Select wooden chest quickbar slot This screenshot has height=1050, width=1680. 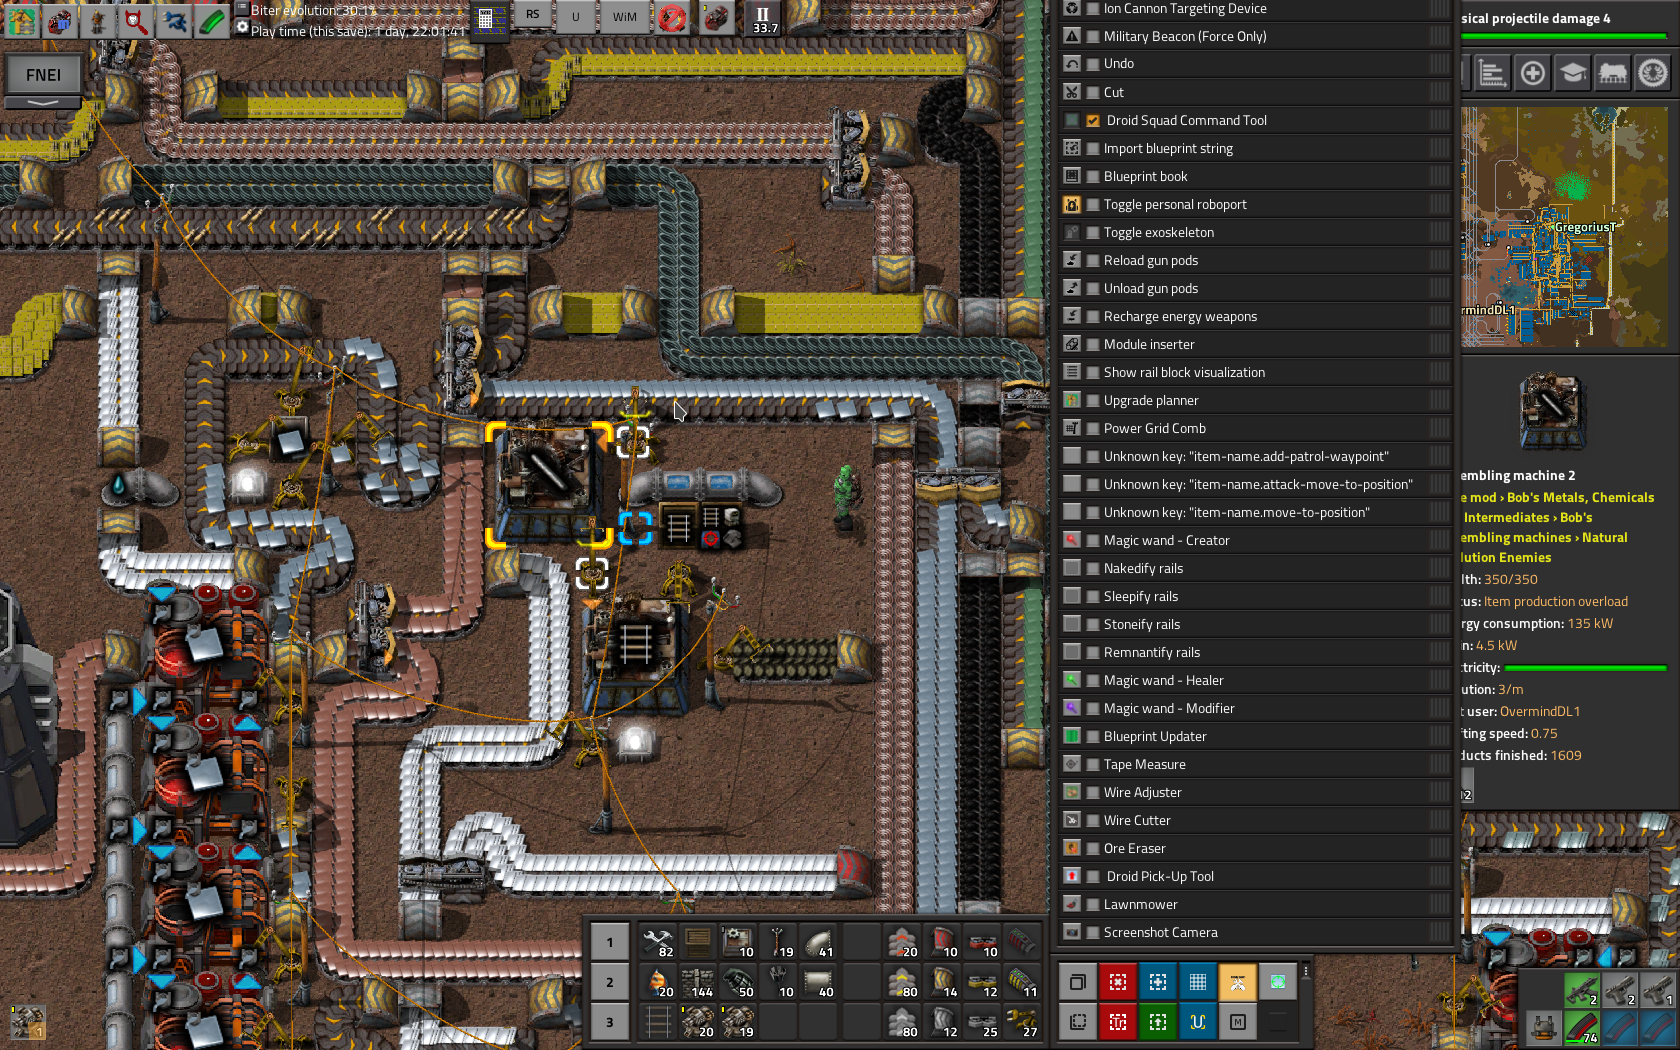pos(698,942)
